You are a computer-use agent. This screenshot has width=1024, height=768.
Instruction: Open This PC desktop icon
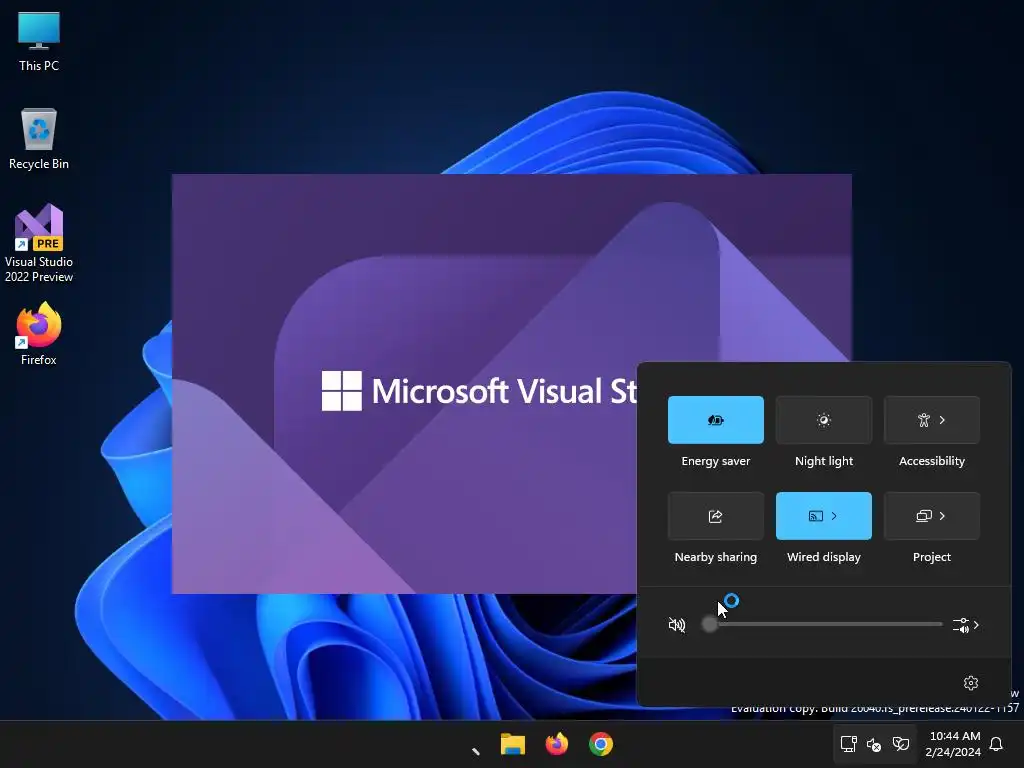[x=39, y=40]
